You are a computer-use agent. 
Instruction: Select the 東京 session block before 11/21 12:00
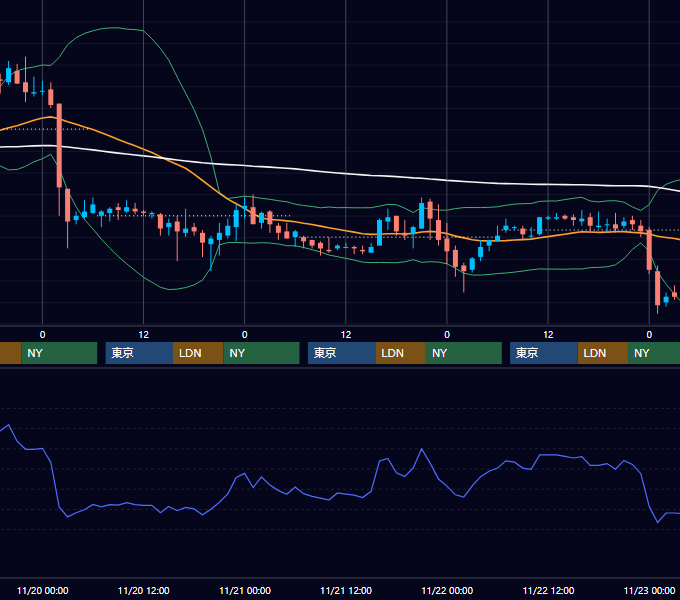point(342,353)
